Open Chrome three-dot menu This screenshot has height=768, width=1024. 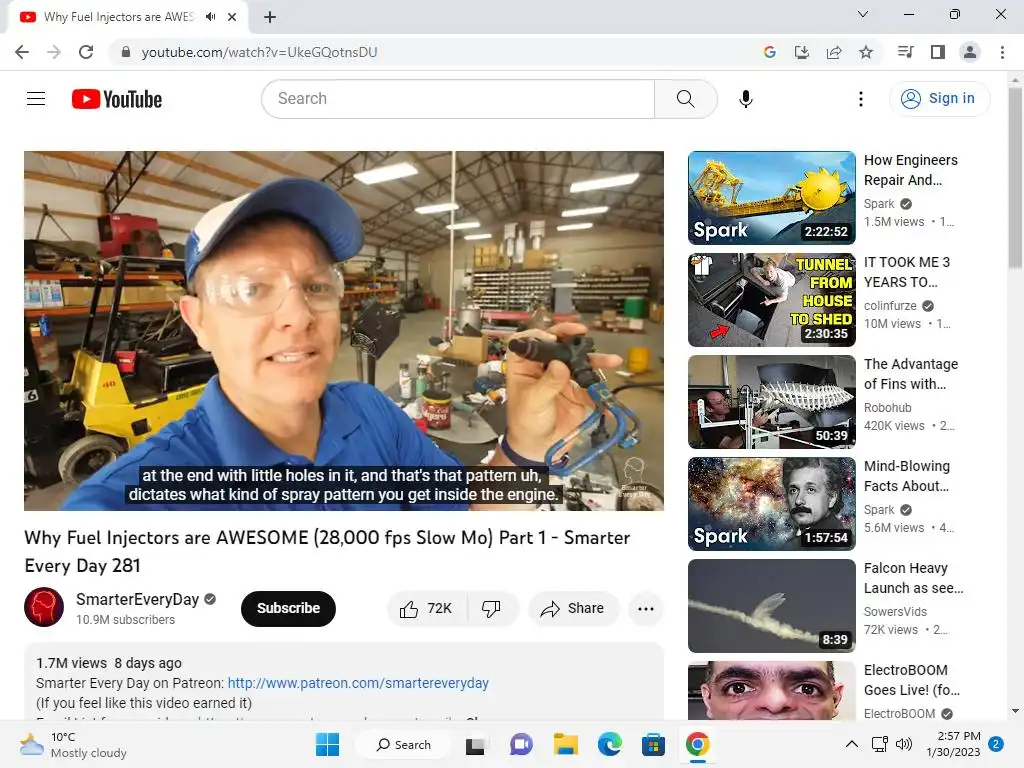[x=1002, y=52]
